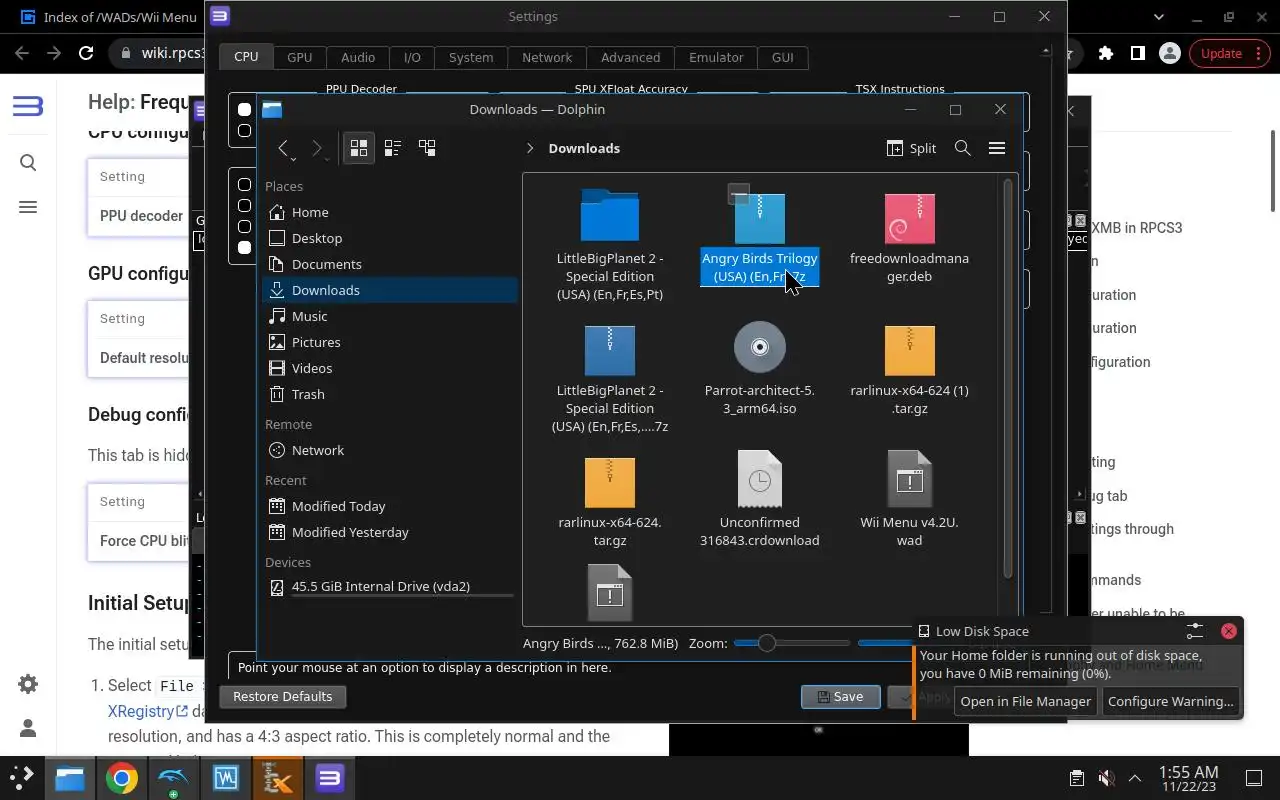This screenshot has height=800, width=1280.
Task: Open the Videos place in Dolphin sidebar
Action: point(390,368)
